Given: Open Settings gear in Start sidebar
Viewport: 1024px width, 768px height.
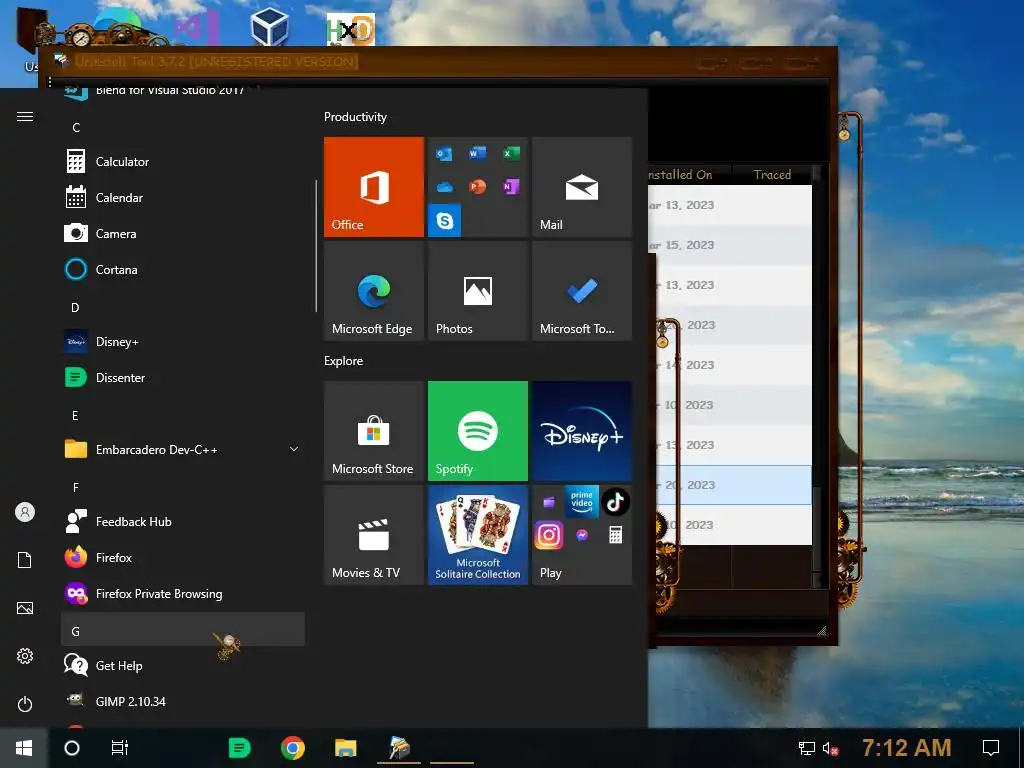Looking at the screenshot, I should pyautogui.click(x=25, y=656).
